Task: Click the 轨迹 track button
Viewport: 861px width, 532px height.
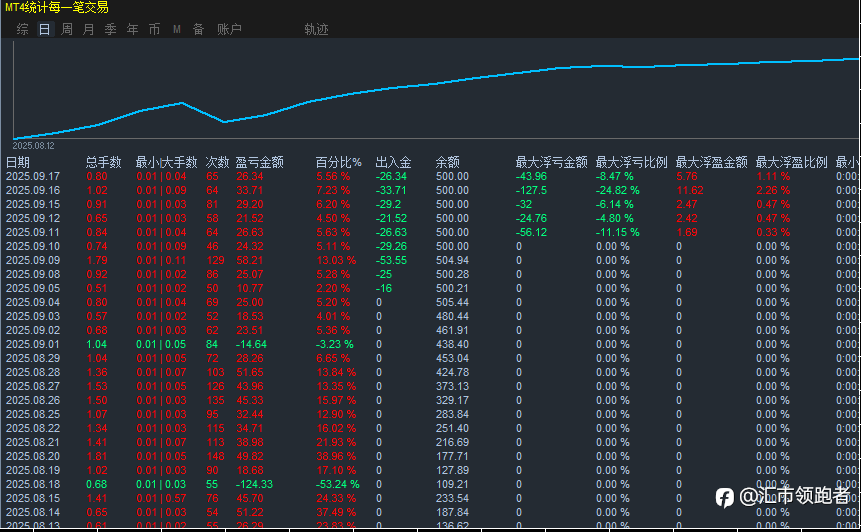Action: (x=316, y=29)
